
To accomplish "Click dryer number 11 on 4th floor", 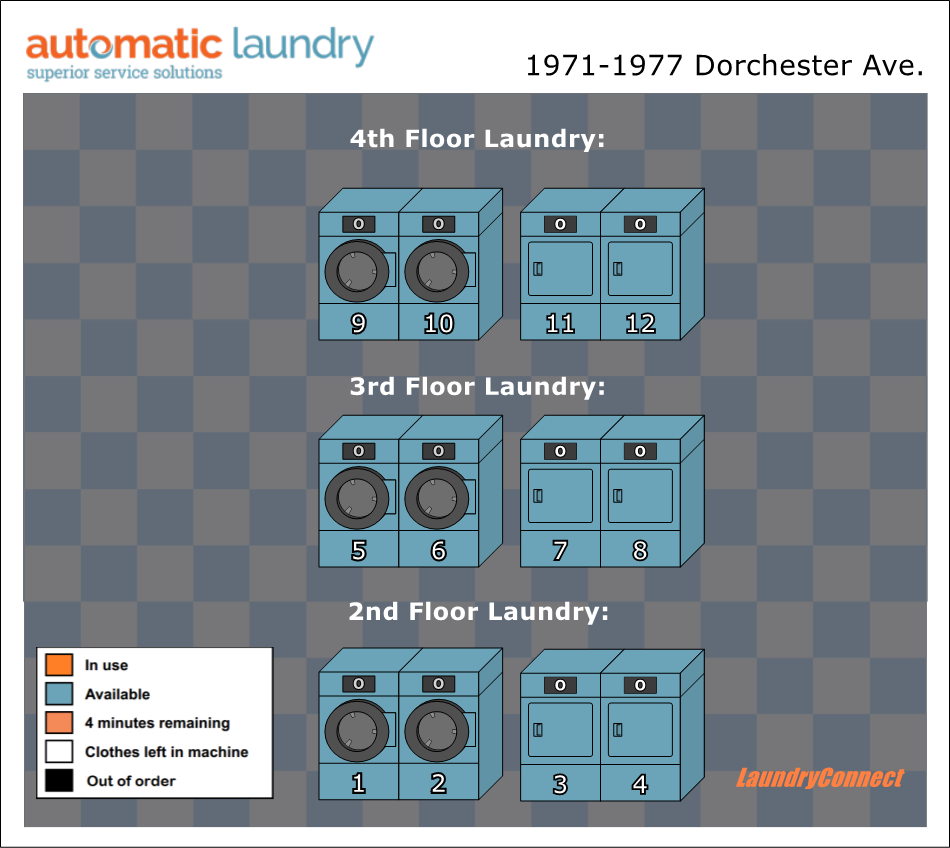I will [560, 275].
